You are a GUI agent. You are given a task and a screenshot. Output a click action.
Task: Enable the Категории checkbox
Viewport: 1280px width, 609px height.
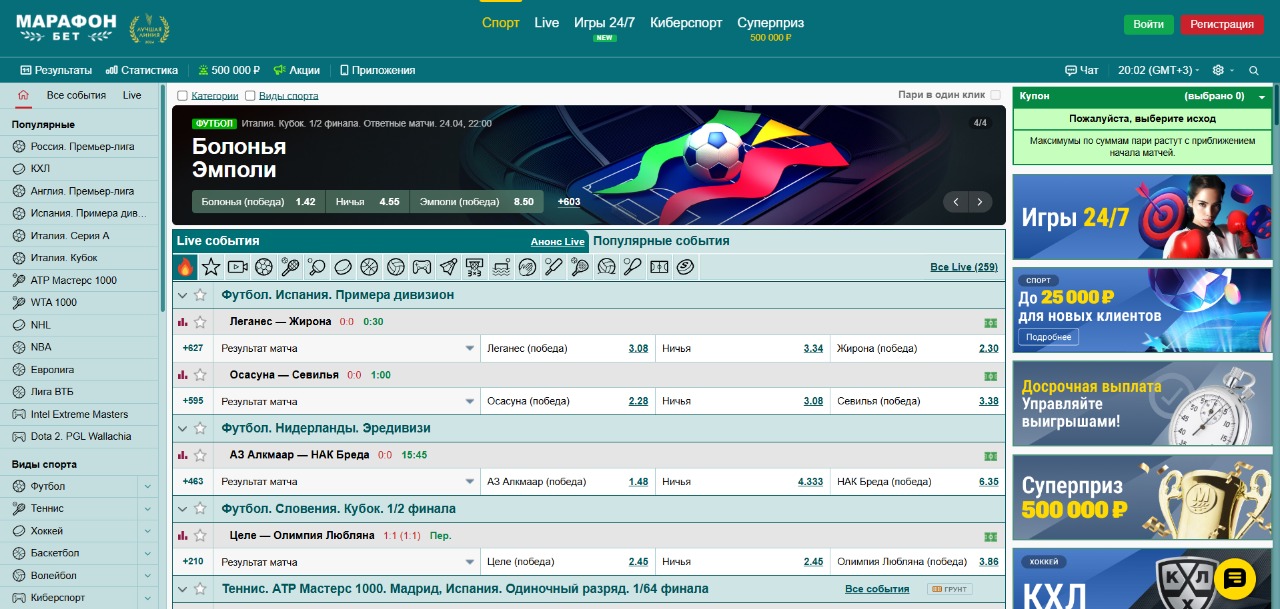point(182,96)
